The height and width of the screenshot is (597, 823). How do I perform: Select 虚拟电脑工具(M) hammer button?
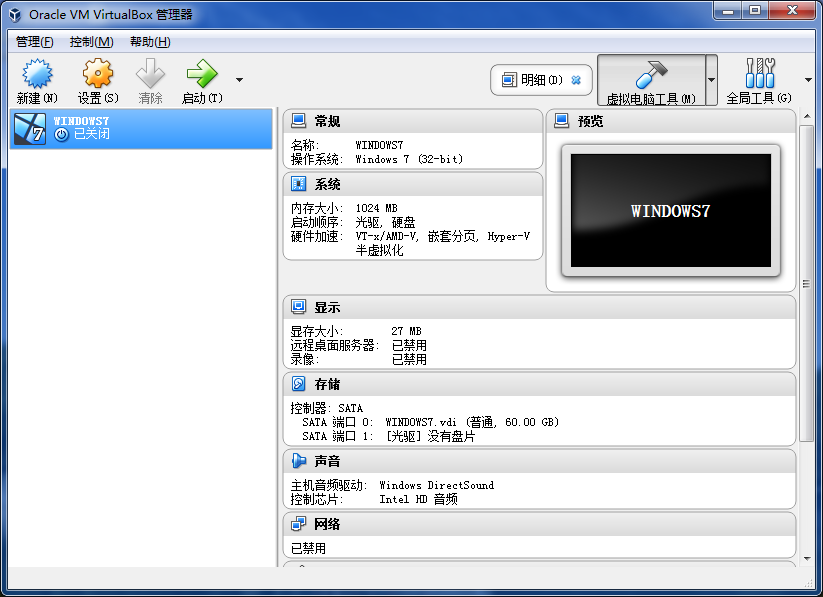pyautogui.click(x=651, y=80)
